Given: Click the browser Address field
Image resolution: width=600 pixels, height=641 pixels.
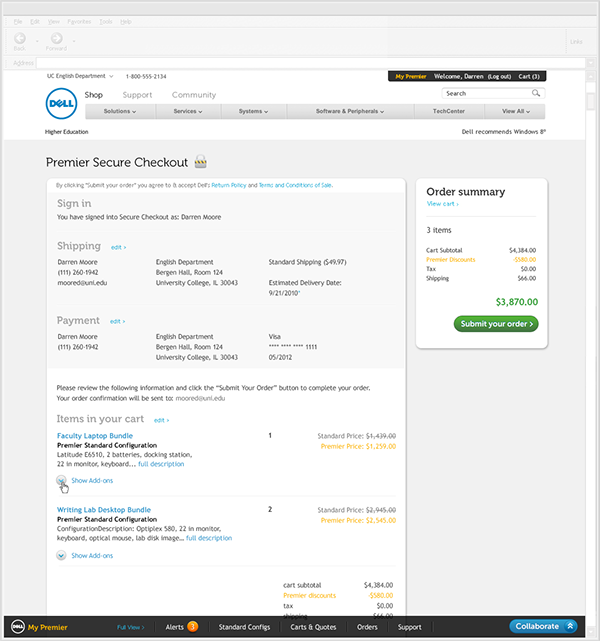Looking at the screenshot, I should point(311,63).
